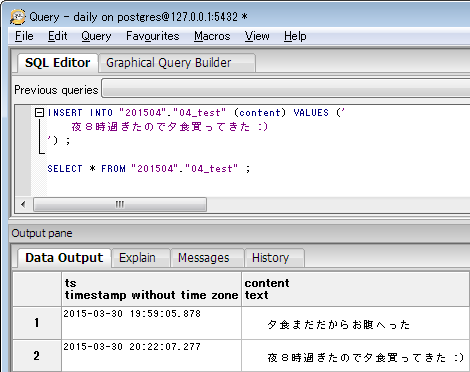The height and width of the screenshot is (372, 470).
Task: Select the content text column header
Action: pyautogui.click(x=355, y=289)
